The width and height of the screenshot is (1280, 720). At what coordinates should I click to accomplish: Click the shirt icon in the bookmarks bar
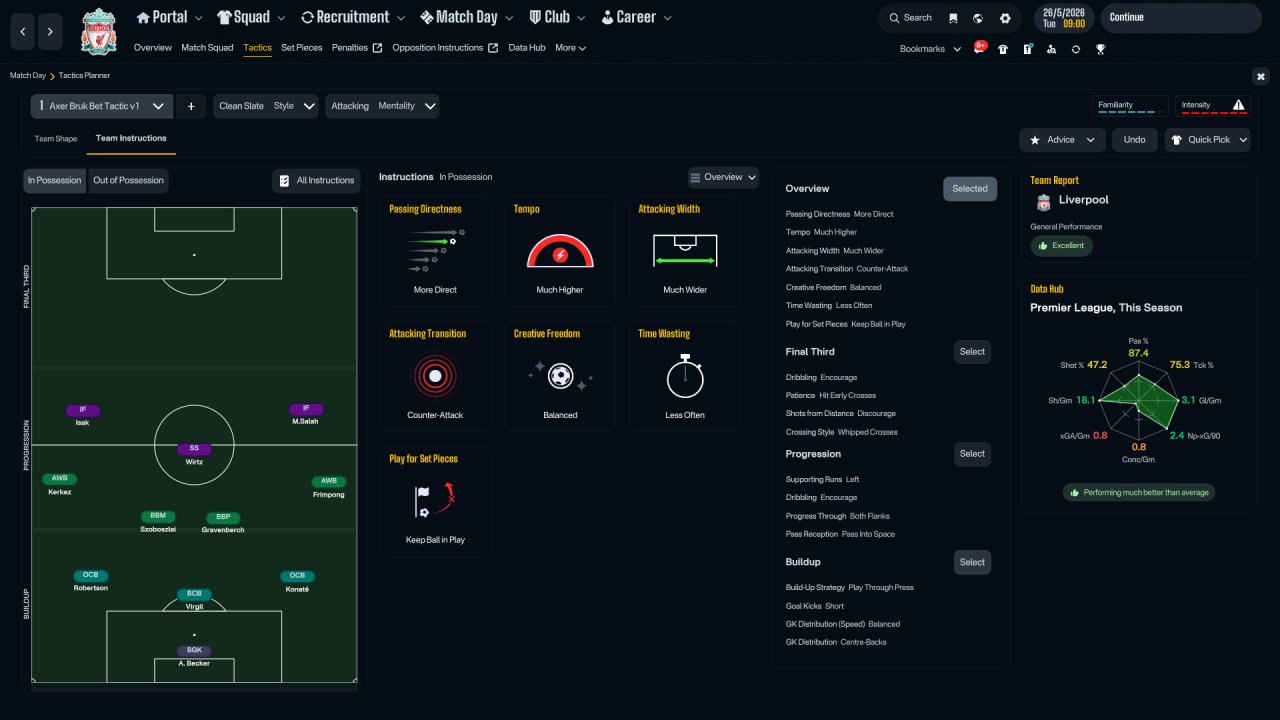(x=1003, y=49)
